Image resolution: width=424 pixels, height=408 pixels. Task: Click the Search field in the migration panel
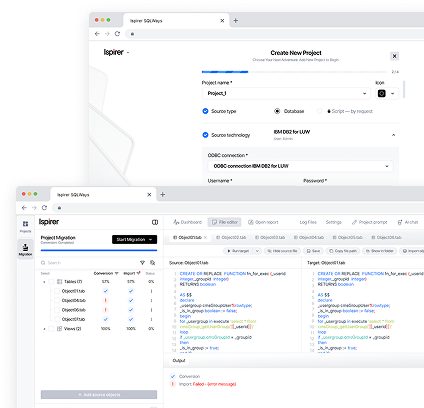click(88, 263)
